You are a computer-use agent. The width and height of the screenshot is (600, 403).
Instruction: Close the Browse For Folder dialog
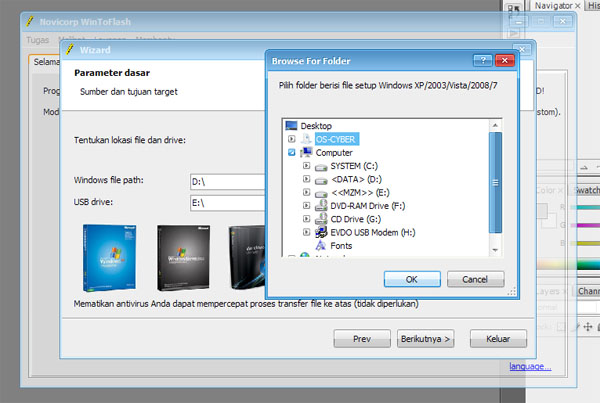[x=505, y=60]
